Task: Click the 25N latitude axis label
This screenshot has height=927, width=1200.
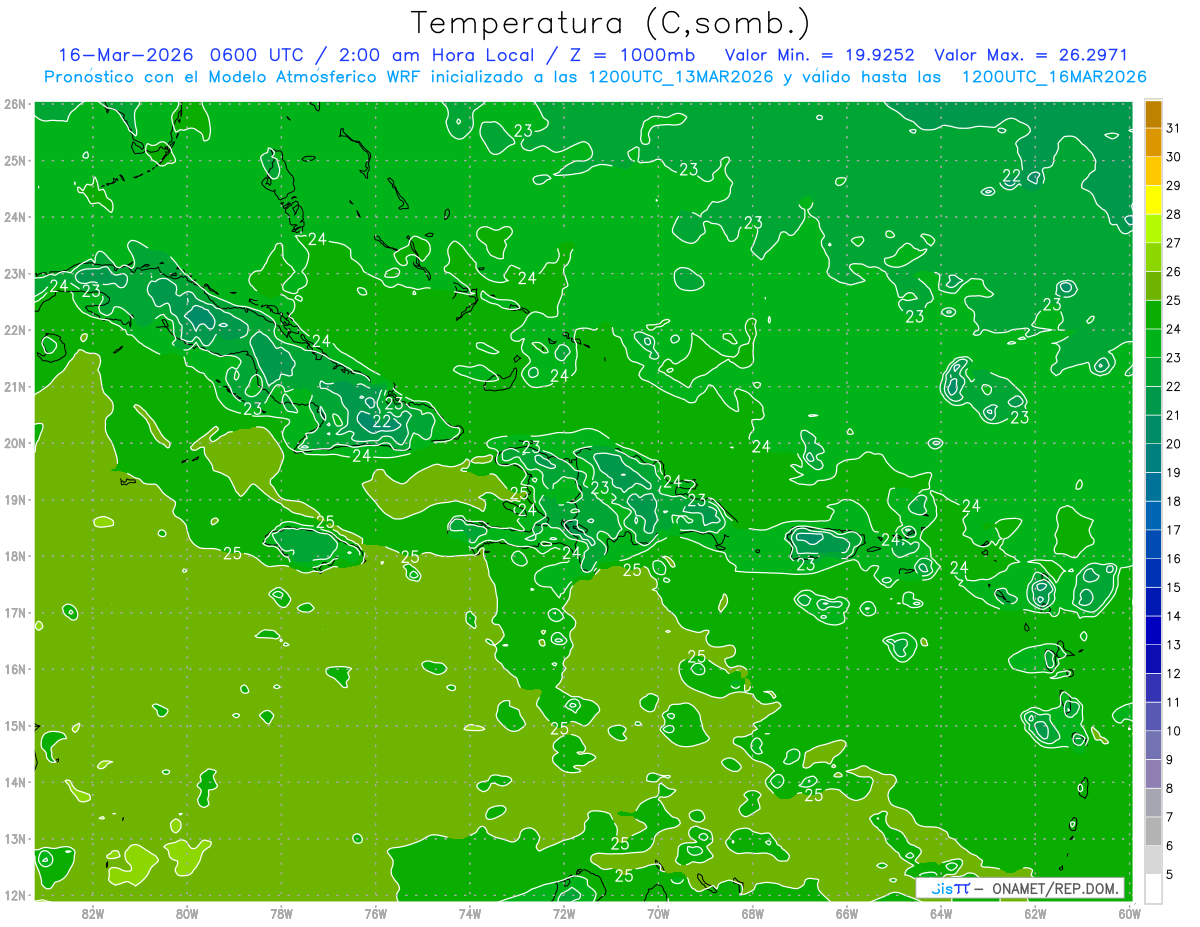Action: click(14, 160)
